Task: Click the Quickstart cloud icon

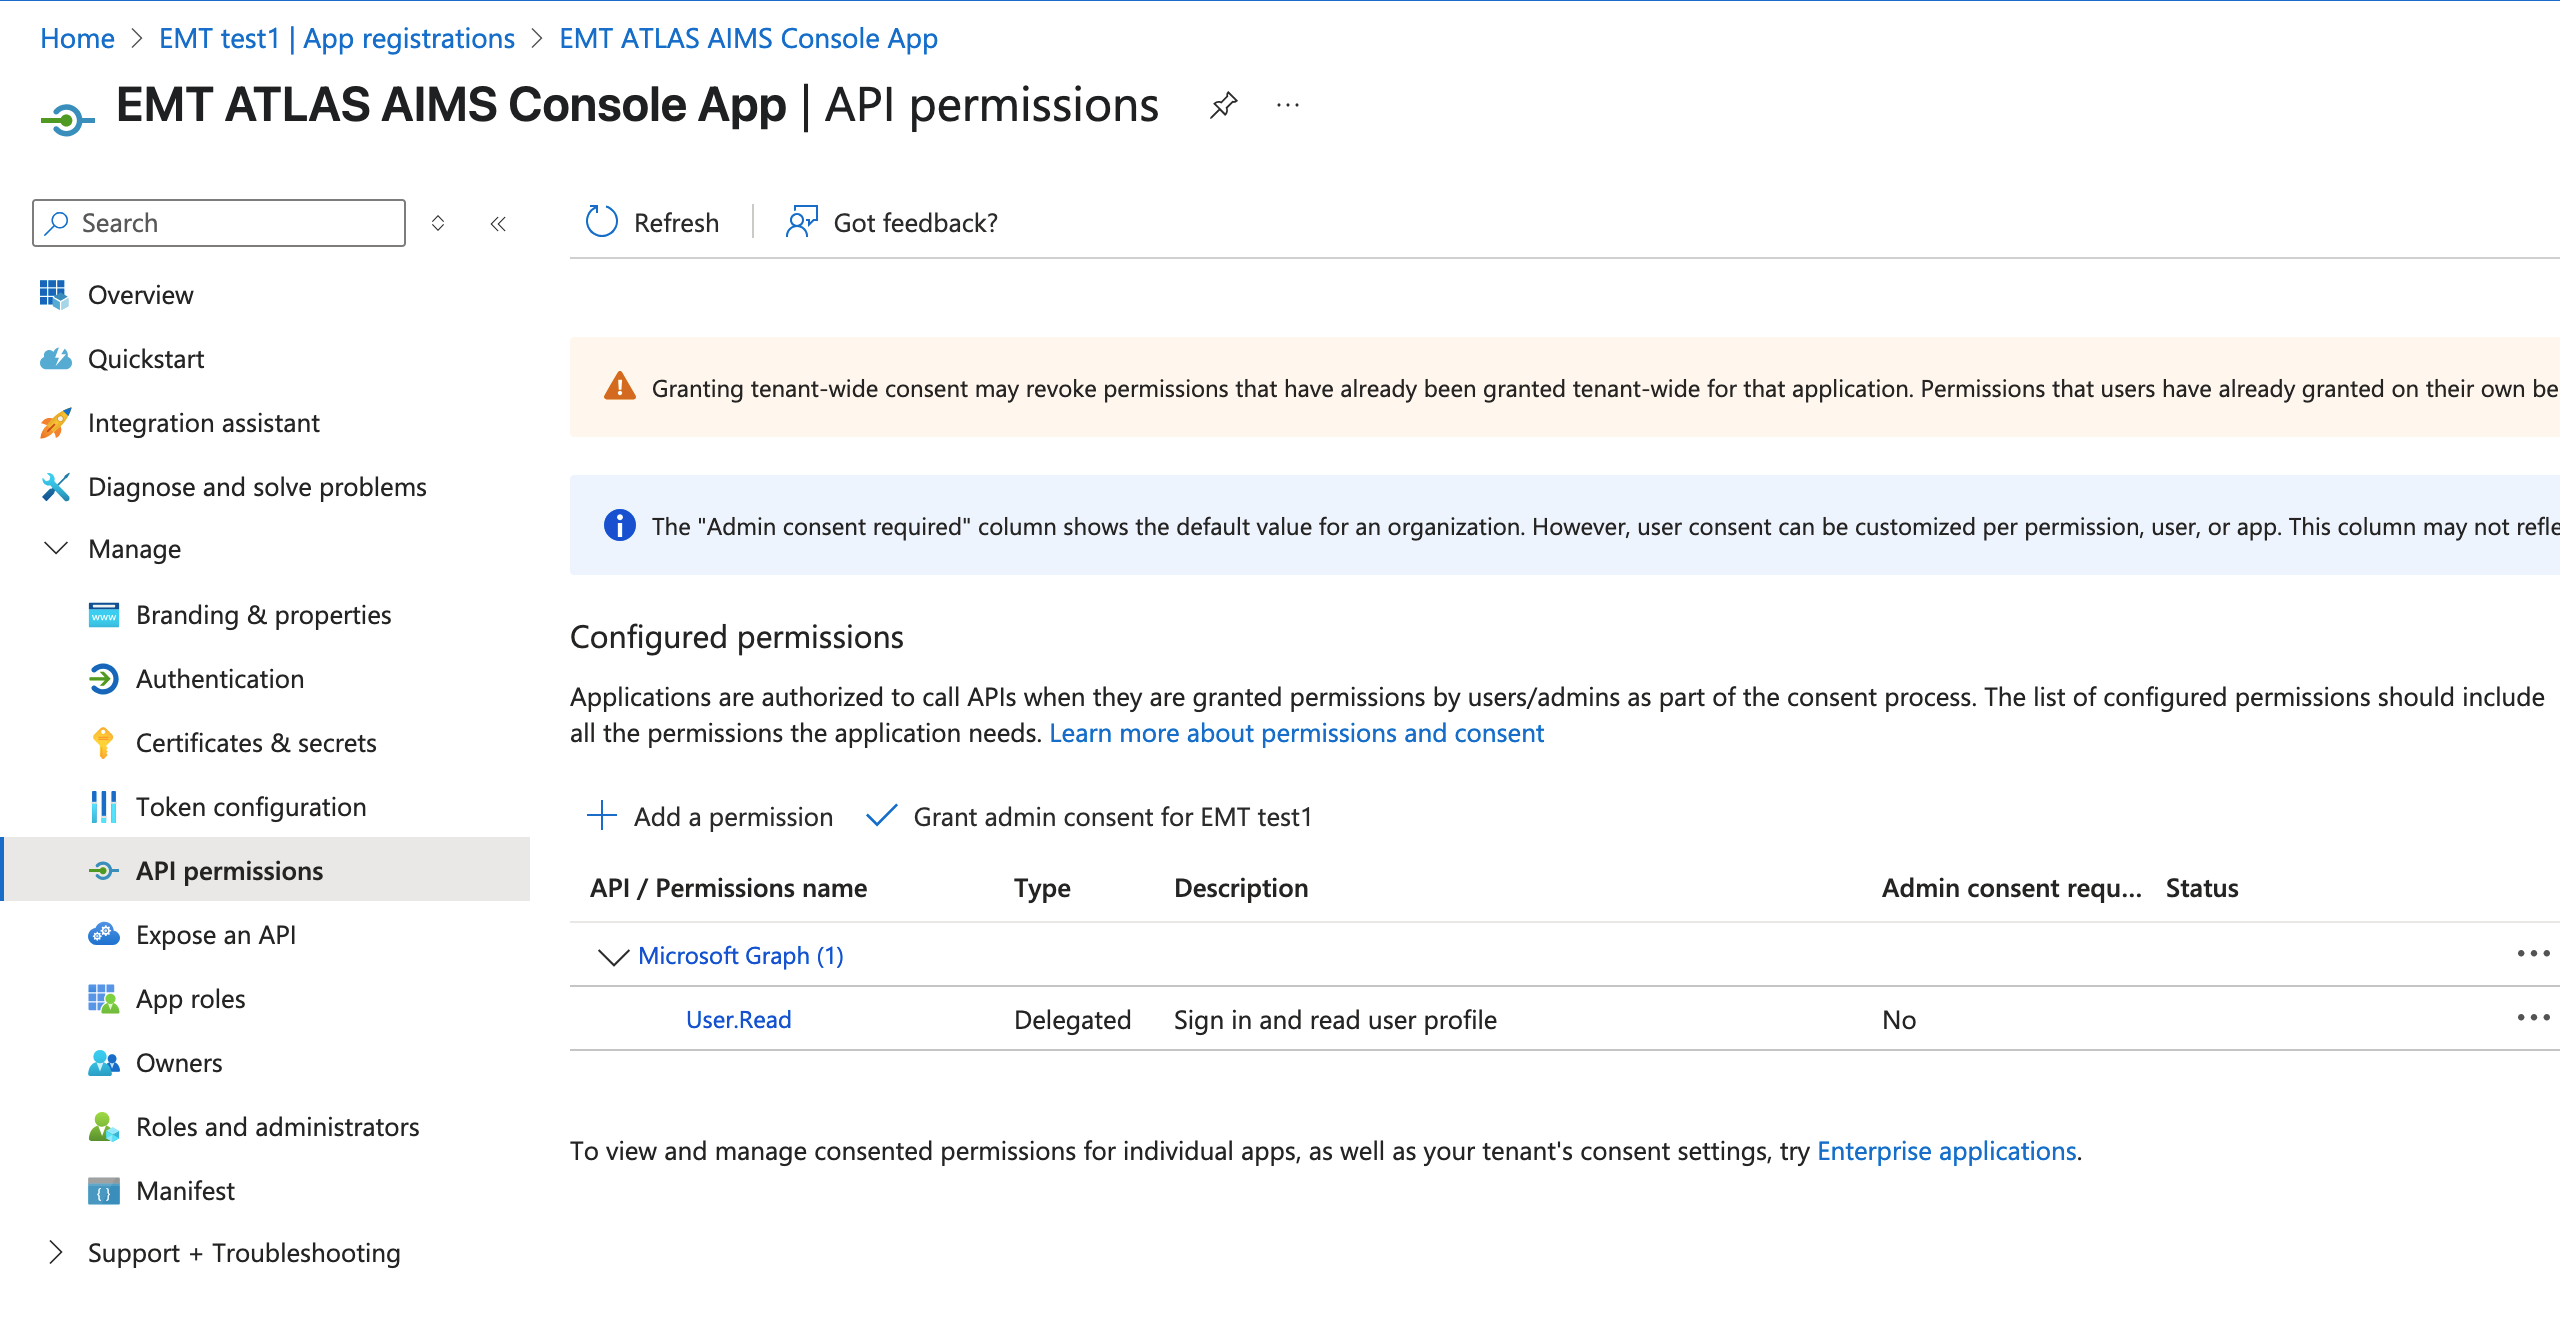Action: tap(56, 358)
